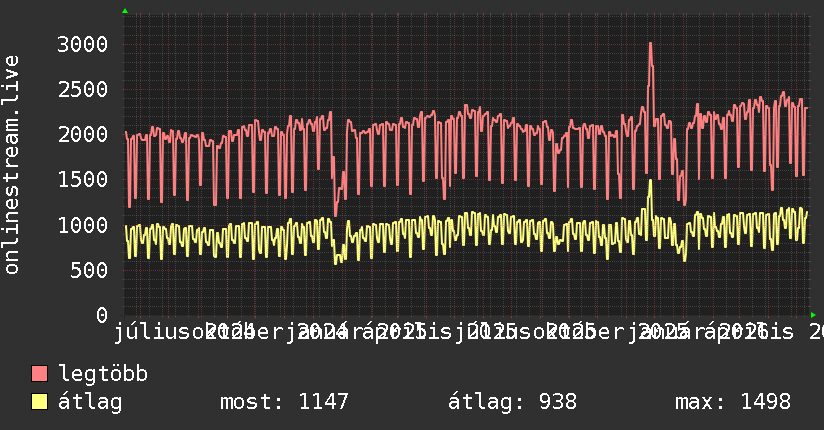This screenshot has height=430, width=824.
Task: Click the 'átlag: 938' statistic
Action: click(x=512, y=402)
